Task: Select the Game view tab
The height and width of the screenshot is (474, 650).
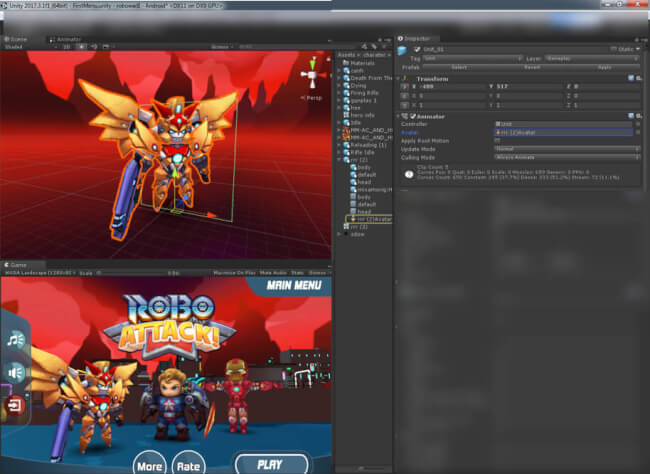Action: point(18,264)
